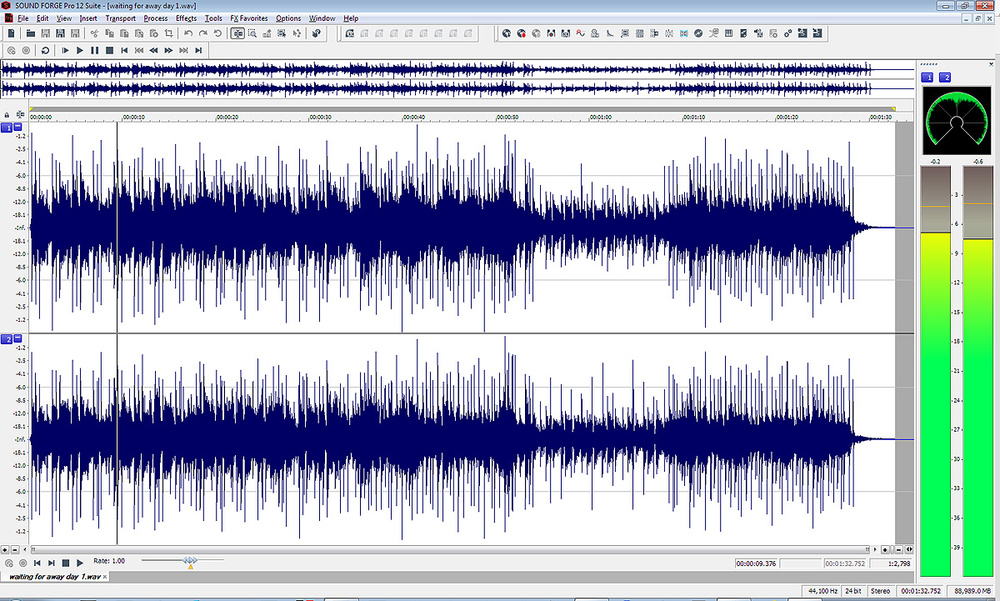This screenshot has height=601, width=1000.
Task: Click Go to End transport button
Action: coord(198,50)
